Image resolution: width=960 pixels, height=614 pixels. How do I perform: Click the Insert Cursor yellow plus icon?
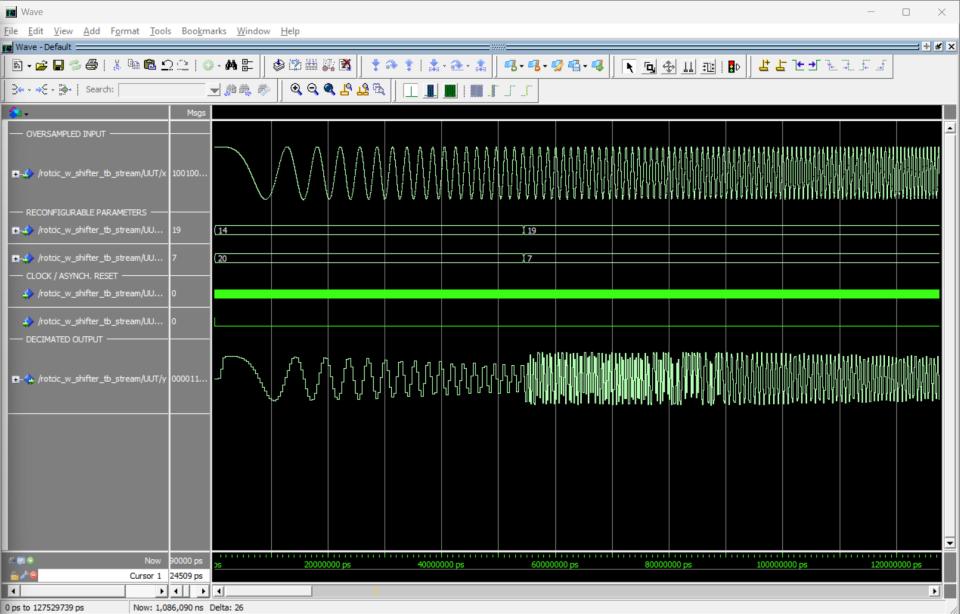764,66
